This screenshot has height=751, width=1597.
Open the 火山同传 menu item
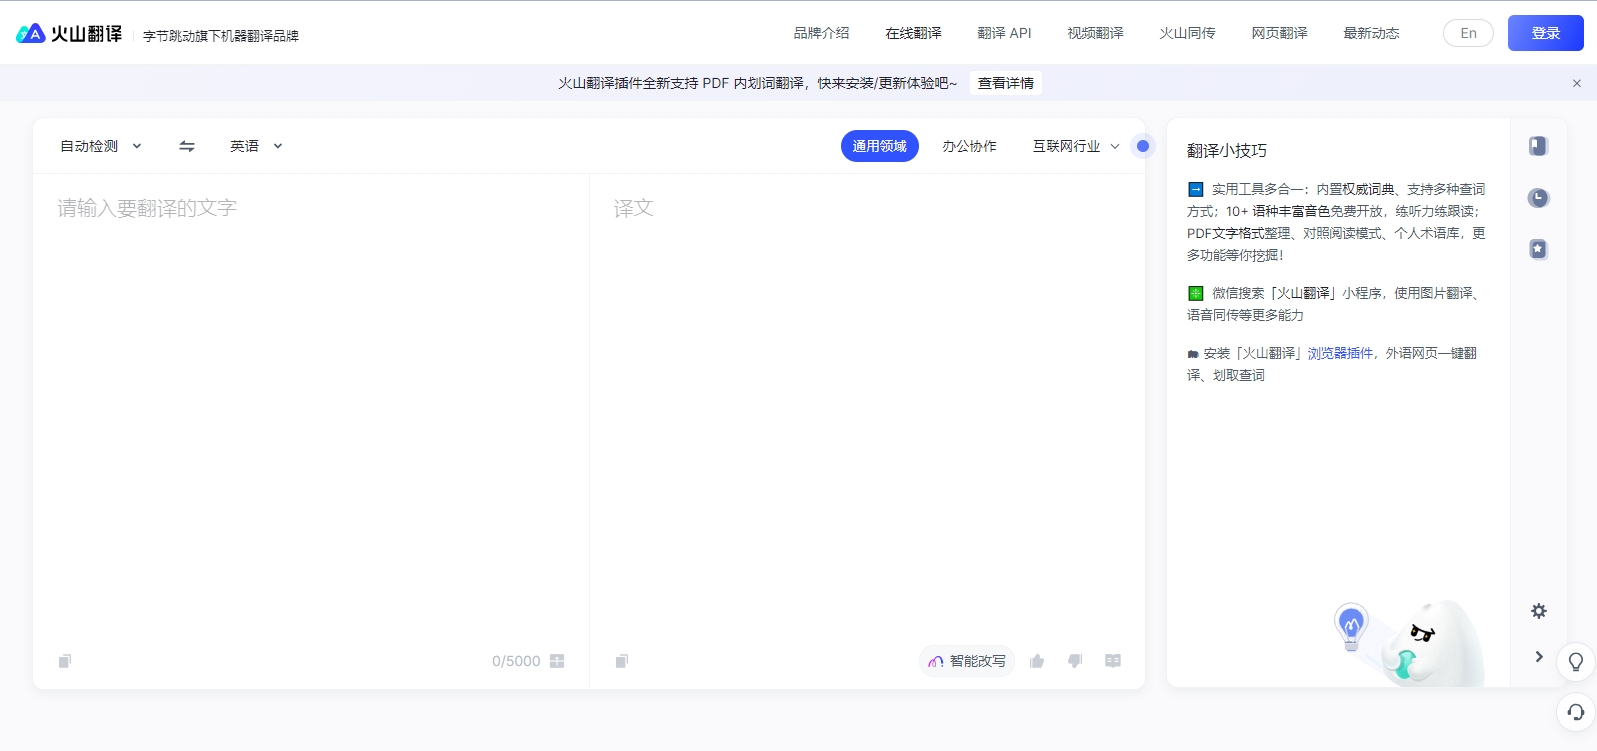[1187, 33]
